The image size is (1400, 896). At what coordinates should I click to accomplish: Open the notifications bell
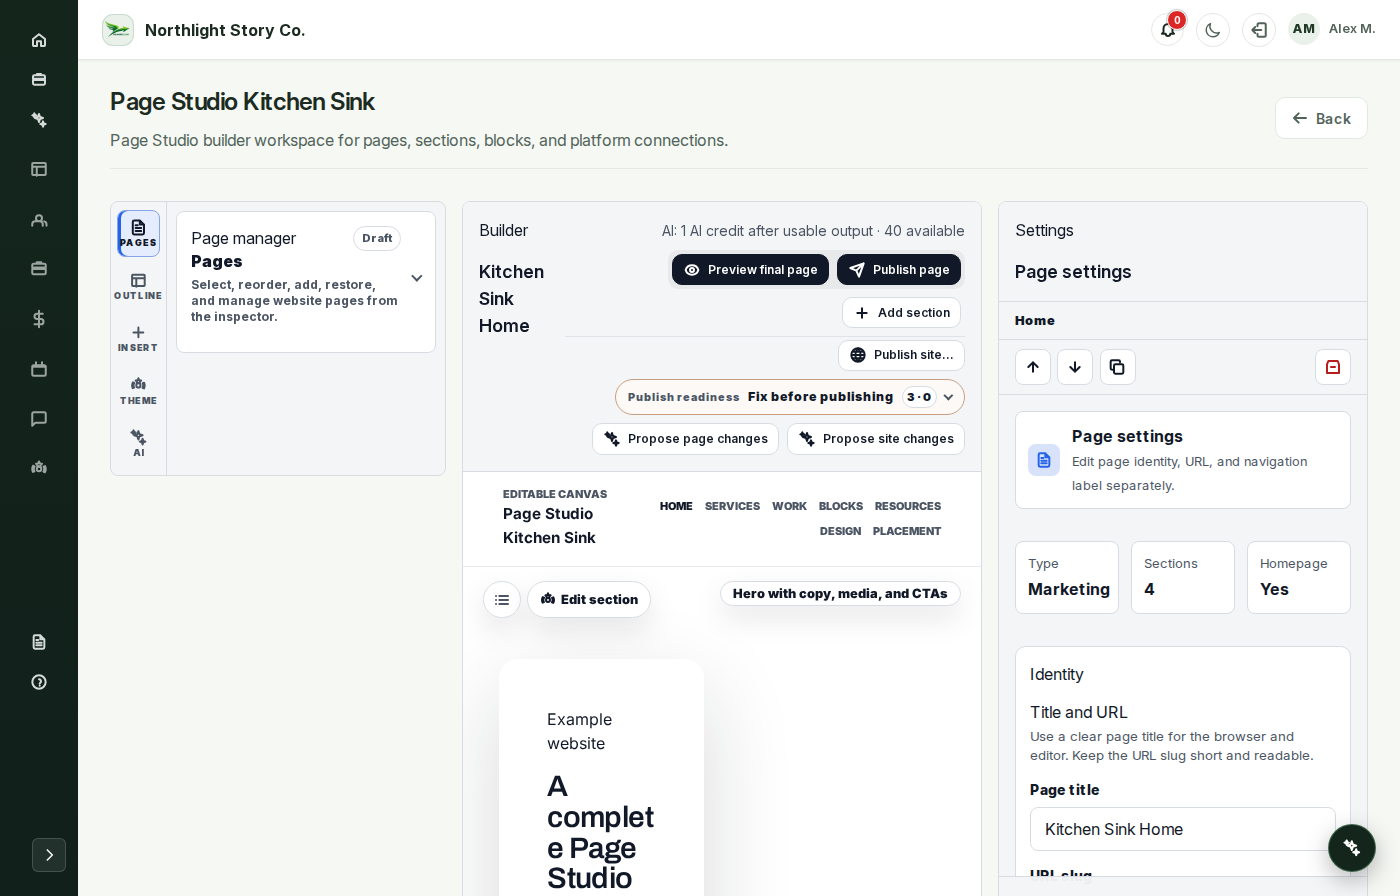point(1168,30)
